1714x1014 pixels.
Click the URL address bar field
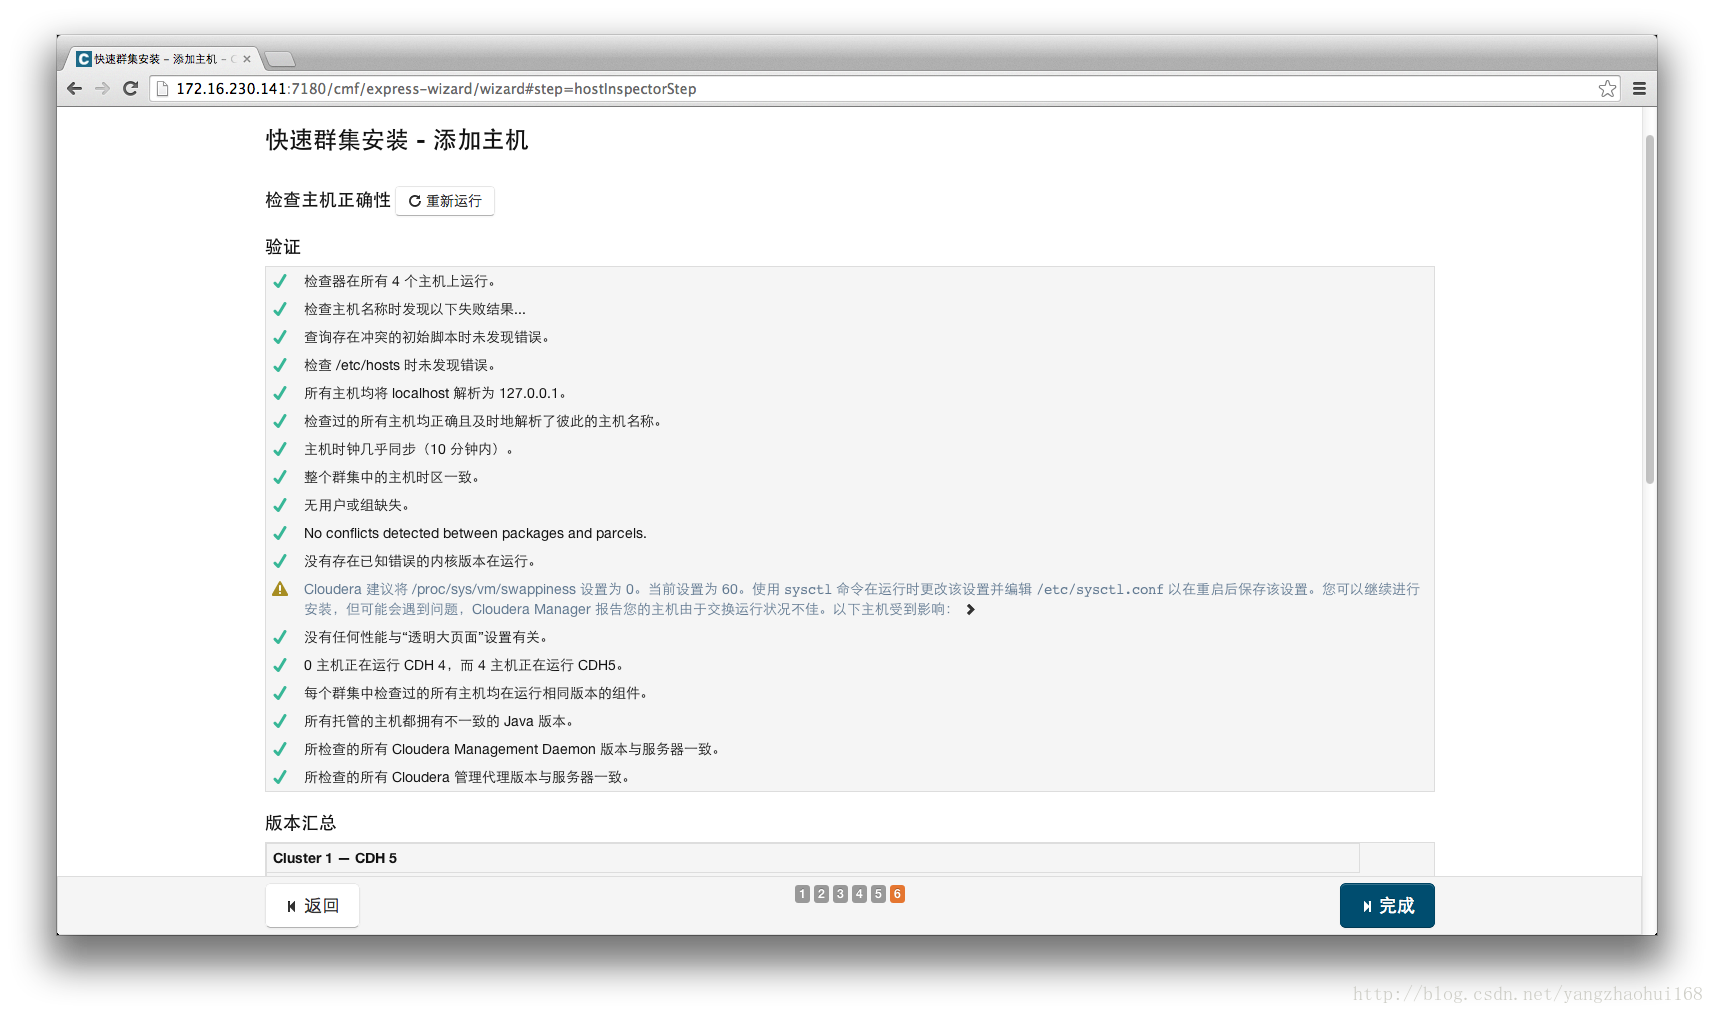pyautogui.click(x=885, y=89)
